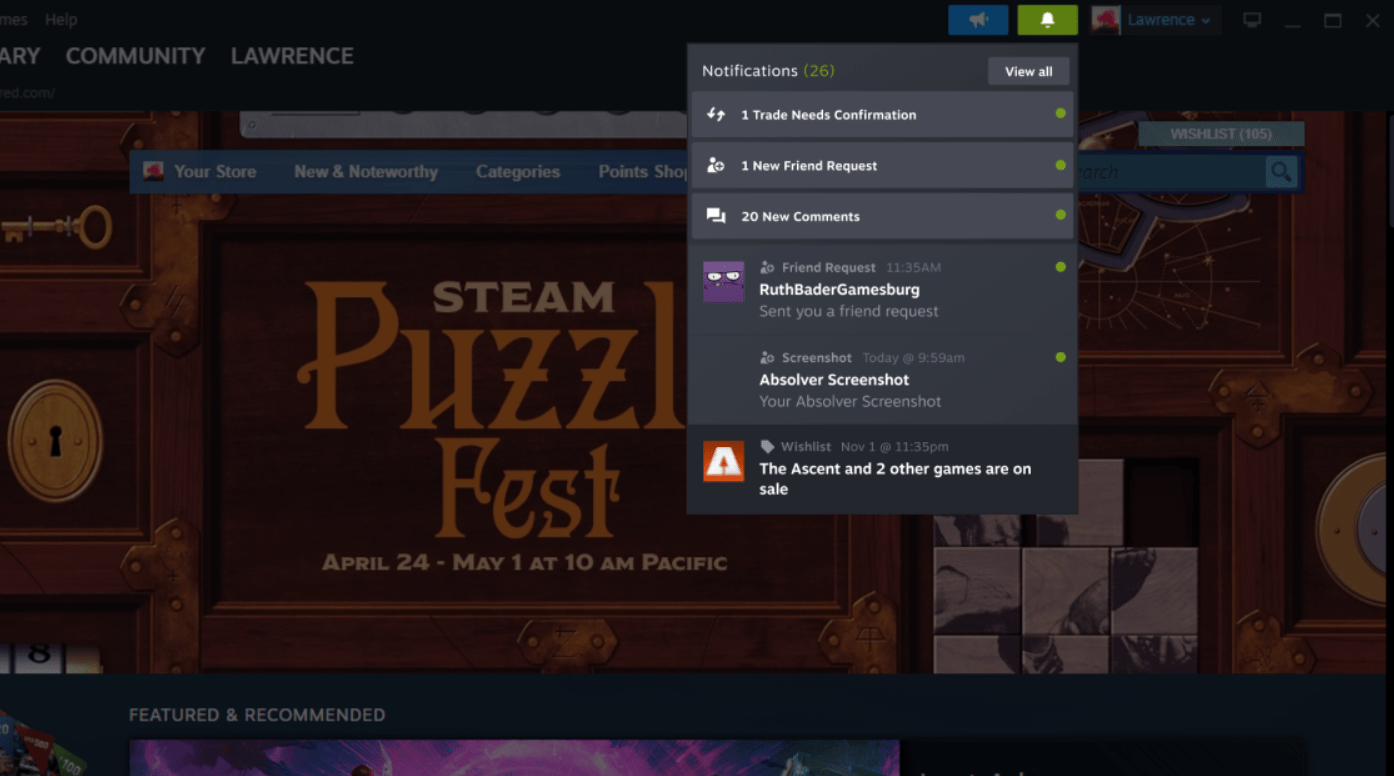This screenshot has height=776, width=1394.
Task: Click View all notifications
Action: pos(1028,71)
